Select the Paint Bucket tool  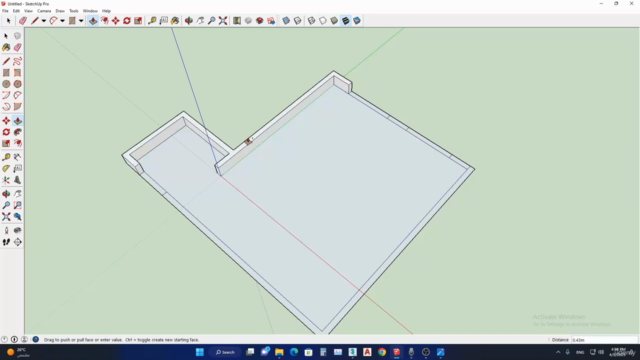click(x=6, y=47)
